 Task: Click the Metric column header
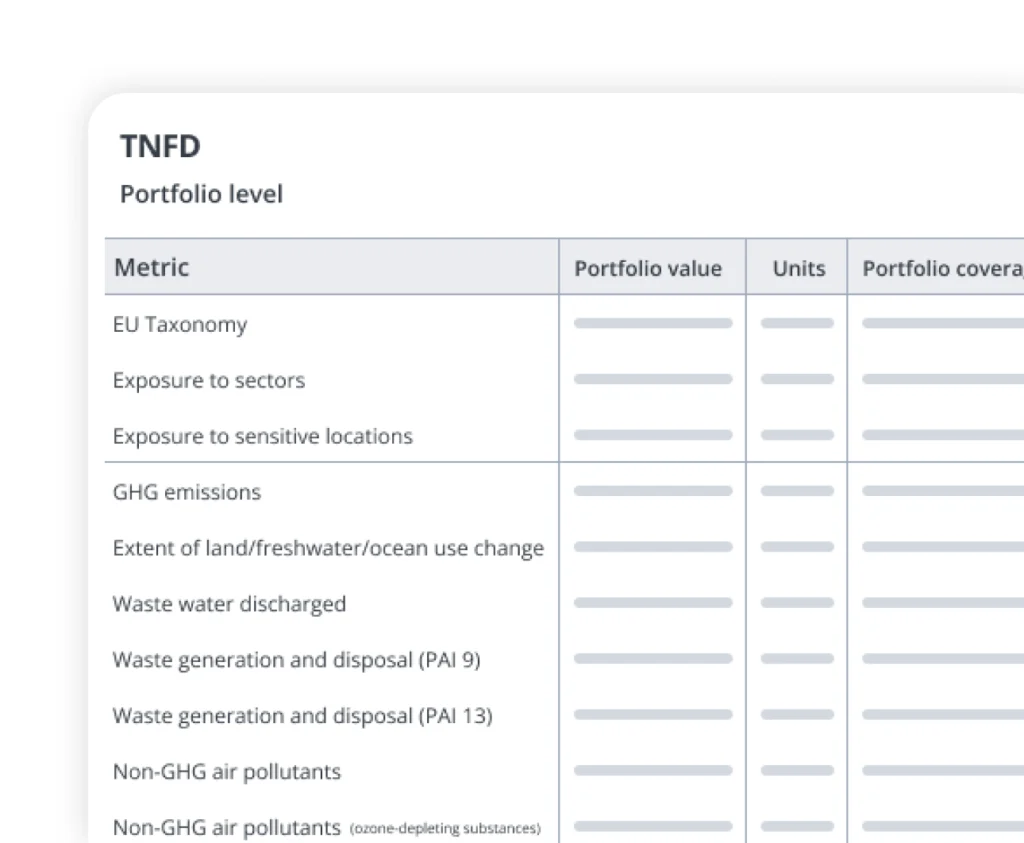click(151, 267)
